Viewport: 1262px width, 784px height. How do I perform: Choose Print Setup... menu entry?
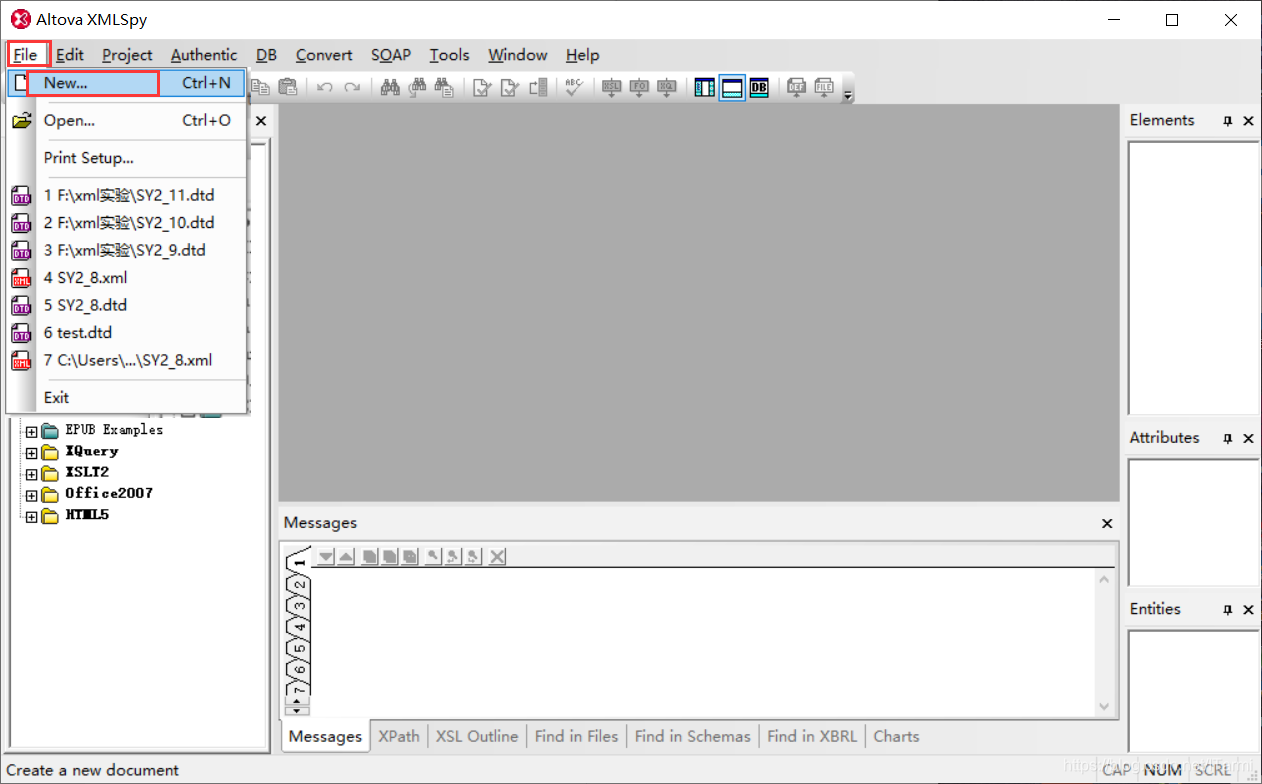126,158
